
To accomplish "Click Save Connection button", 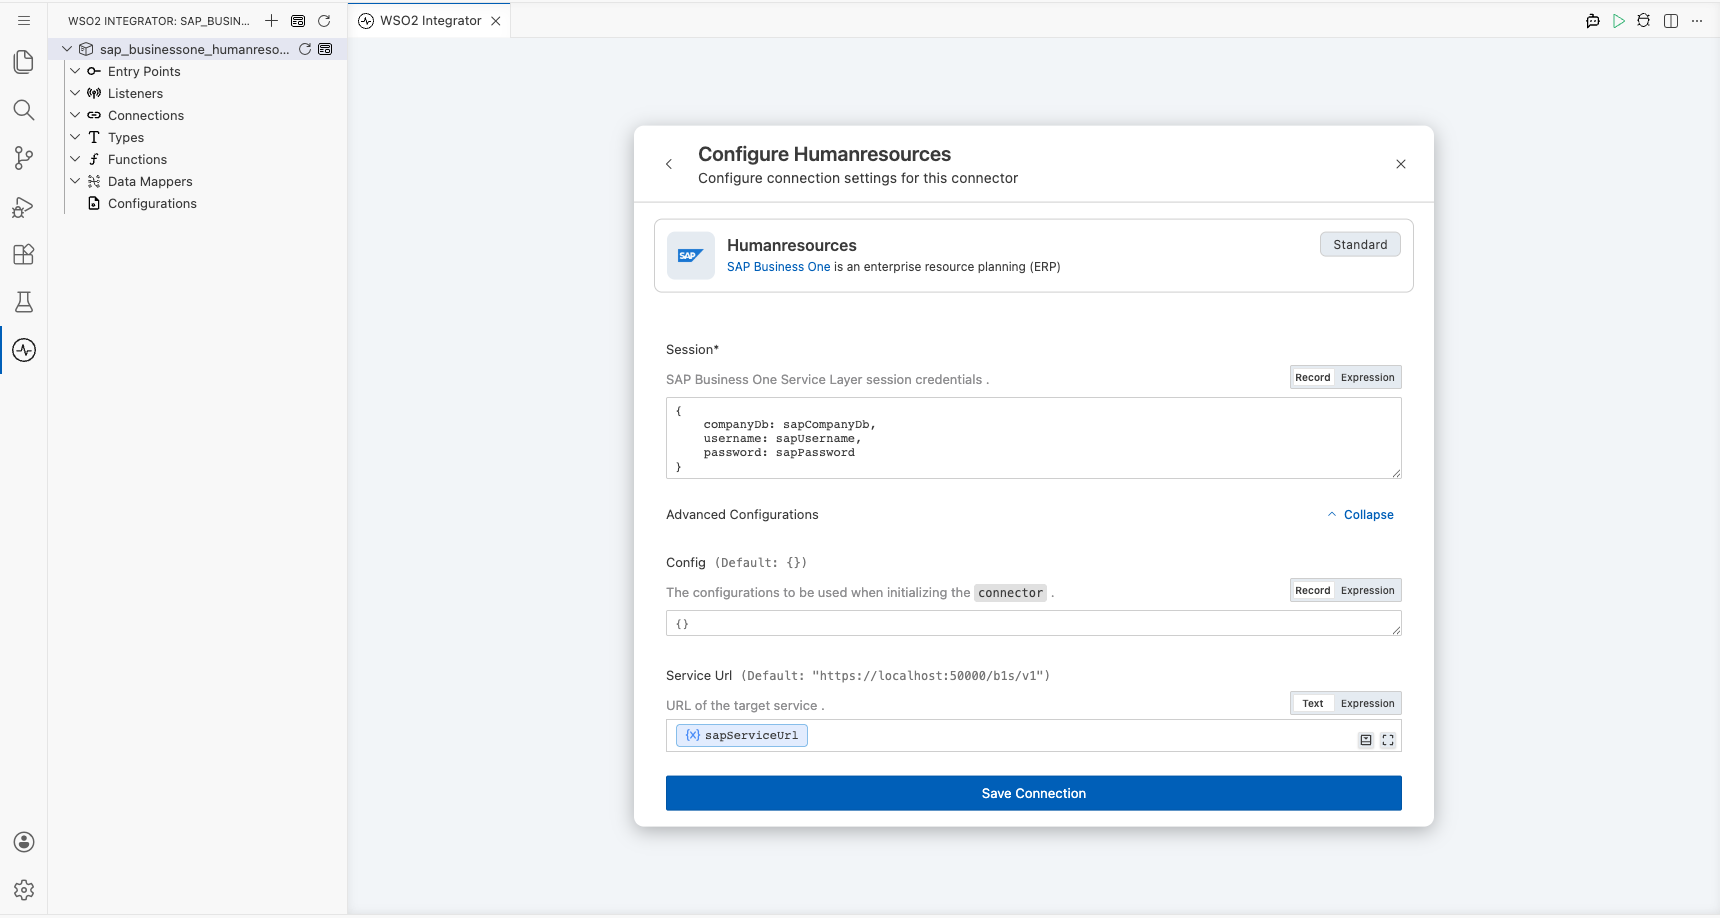I will 1034,793.
